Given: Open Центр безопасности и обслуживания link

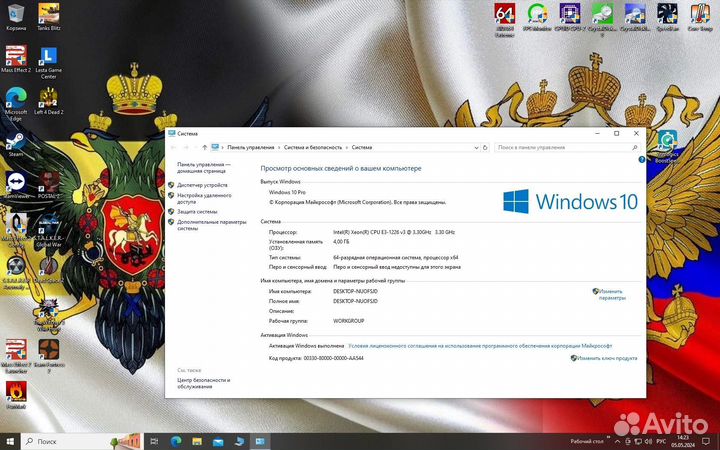Looking at the screenshot, I should pyautogui.click(x=203, y=383).
